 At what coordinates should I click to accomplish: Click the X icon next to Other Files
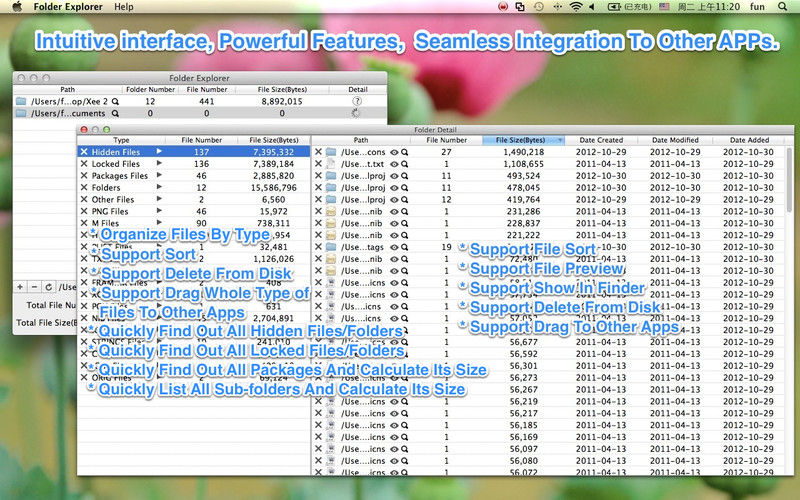84,199
